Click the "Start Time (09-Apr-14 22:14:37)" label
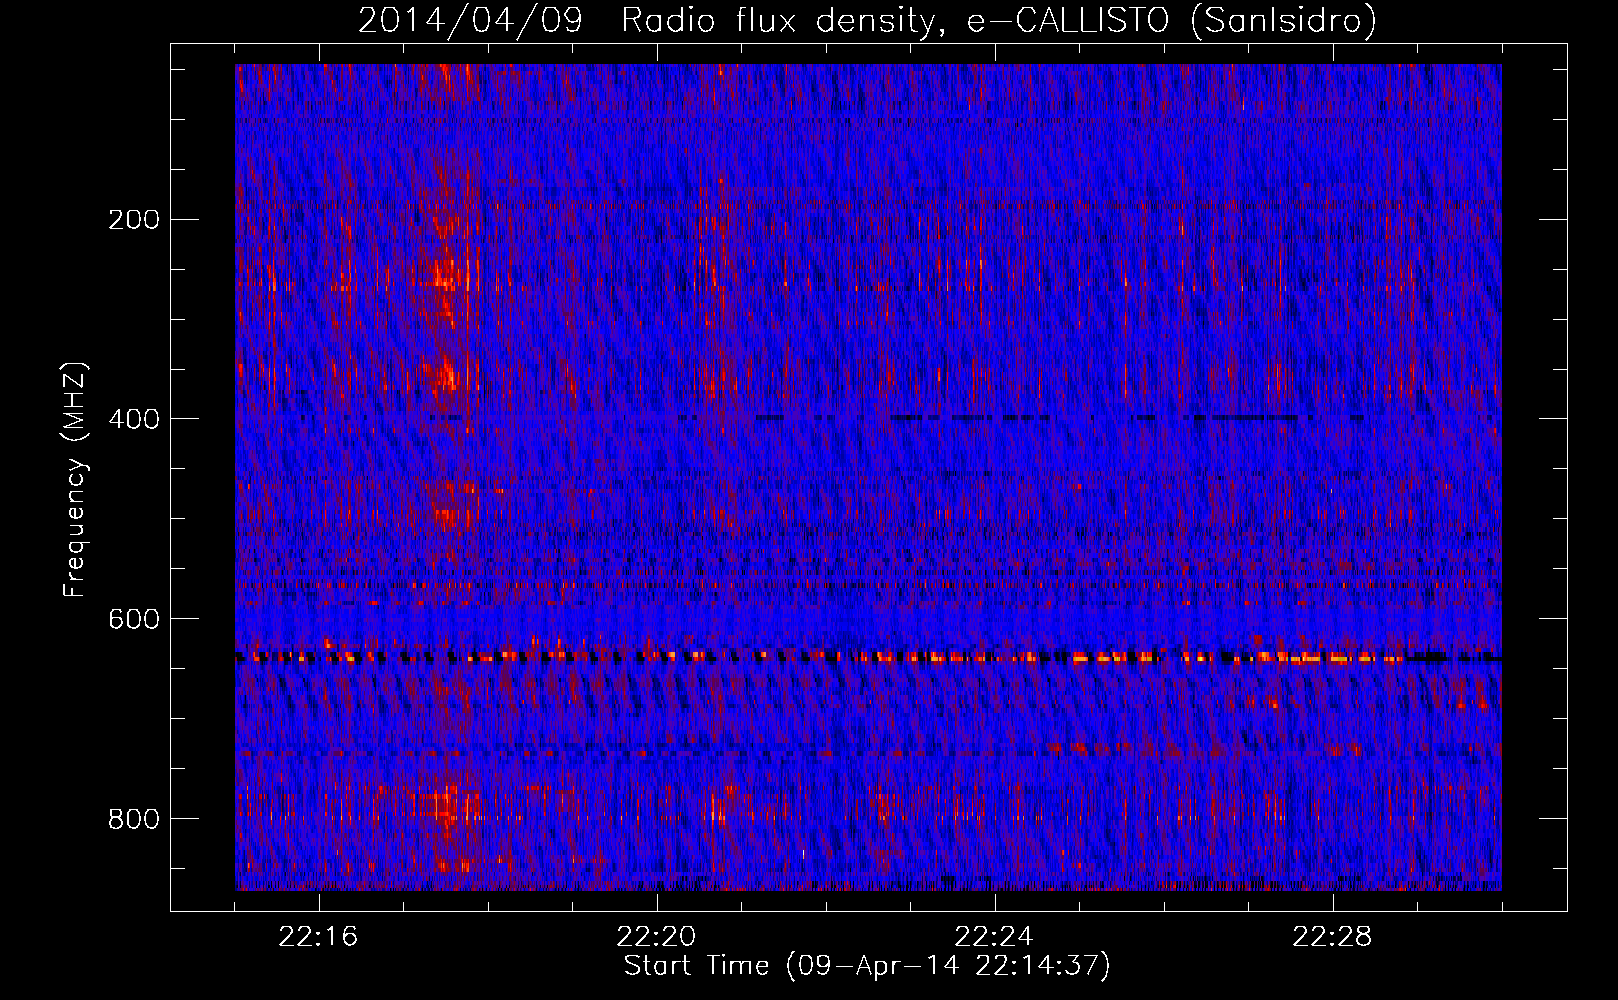 click(x=867, y=966)
